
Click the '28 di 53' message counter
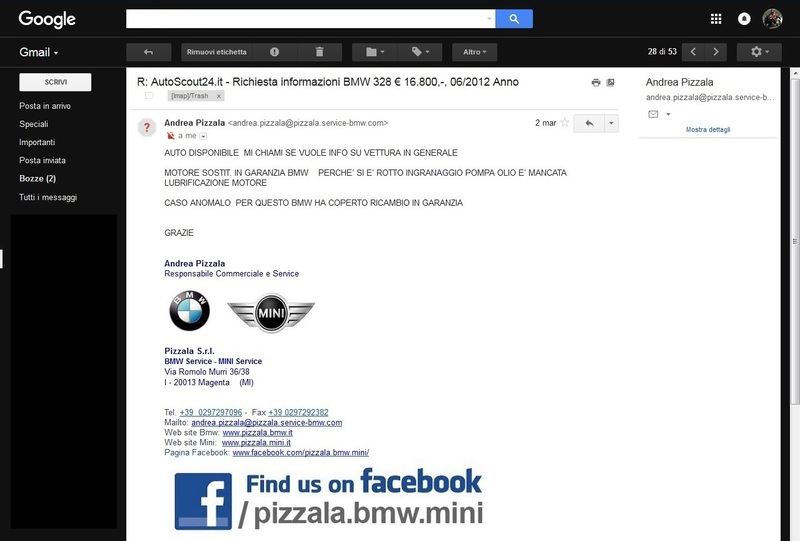[x=662, y=52]
